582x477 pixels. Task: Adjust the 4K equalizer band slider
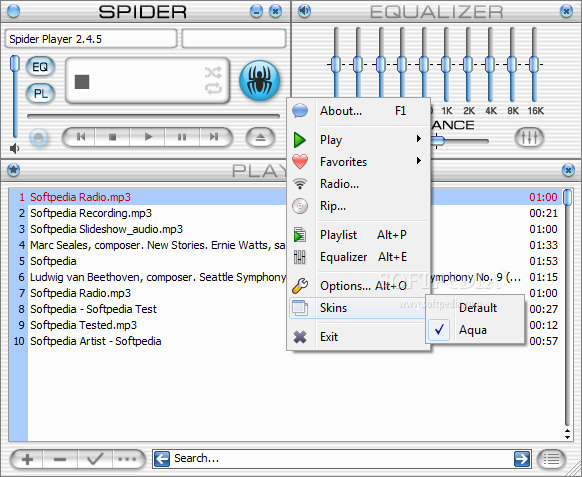tap(490, 65)
